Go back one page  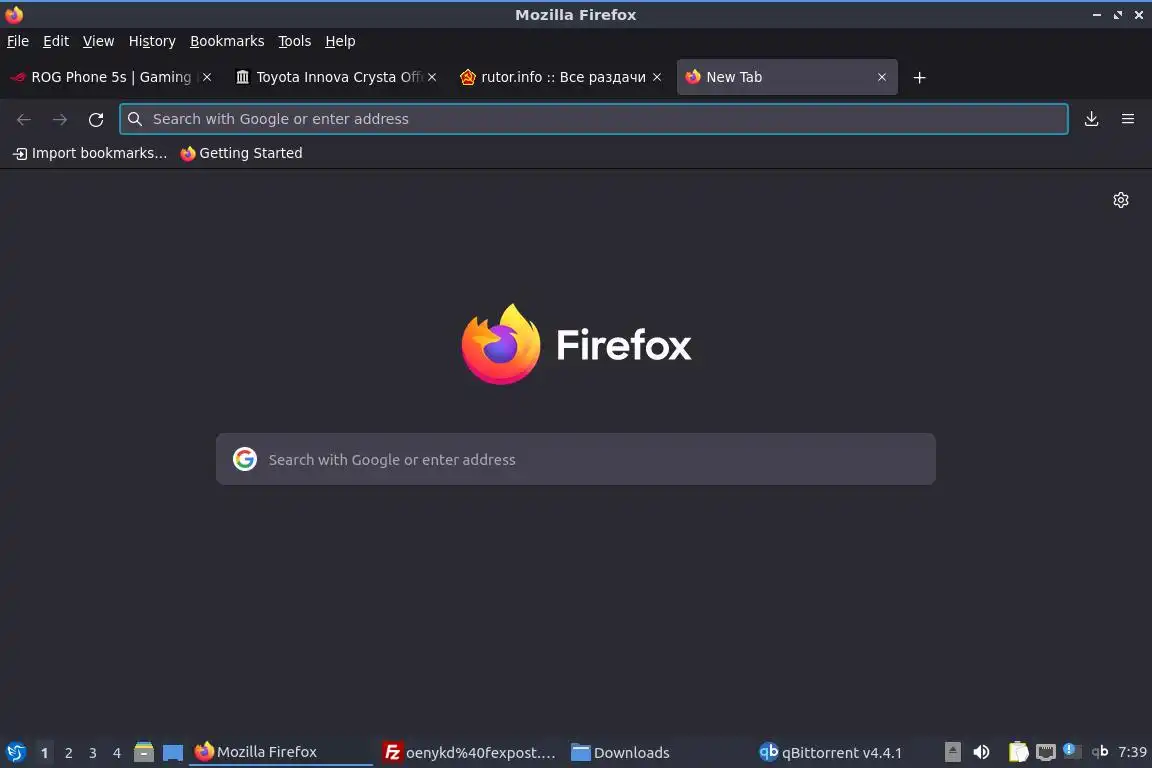coord(24,119)
